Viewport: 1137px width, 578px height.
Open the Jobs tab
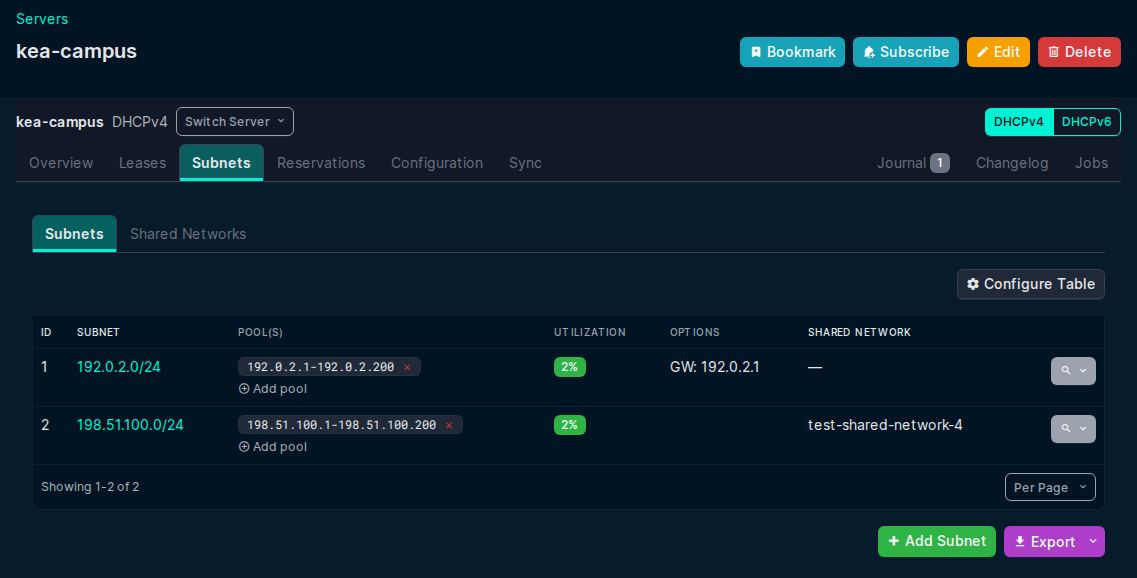click(x=1091, y=163)
